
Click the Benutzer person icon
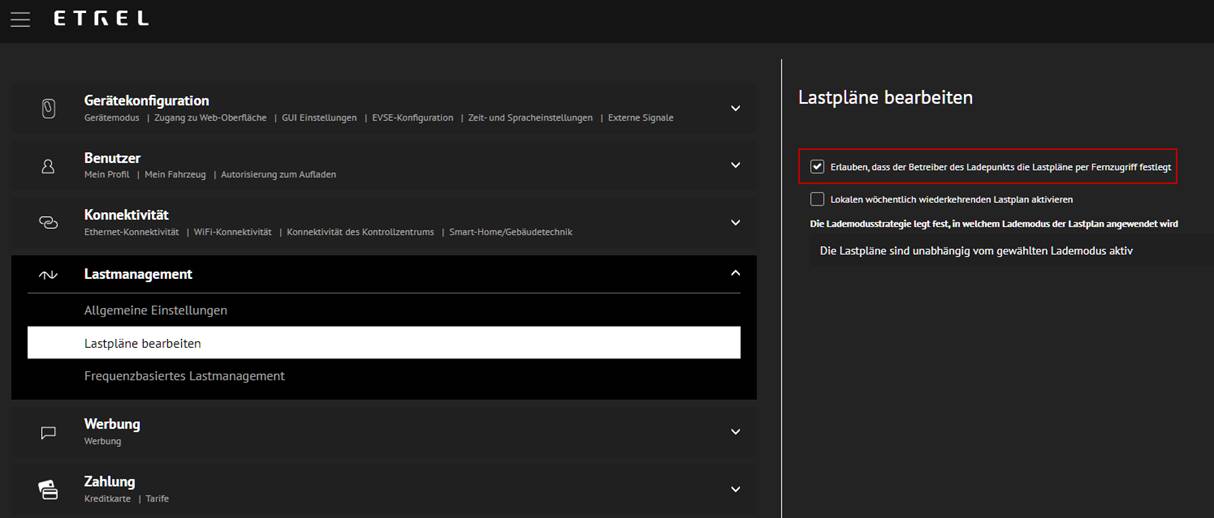point(48,166)
